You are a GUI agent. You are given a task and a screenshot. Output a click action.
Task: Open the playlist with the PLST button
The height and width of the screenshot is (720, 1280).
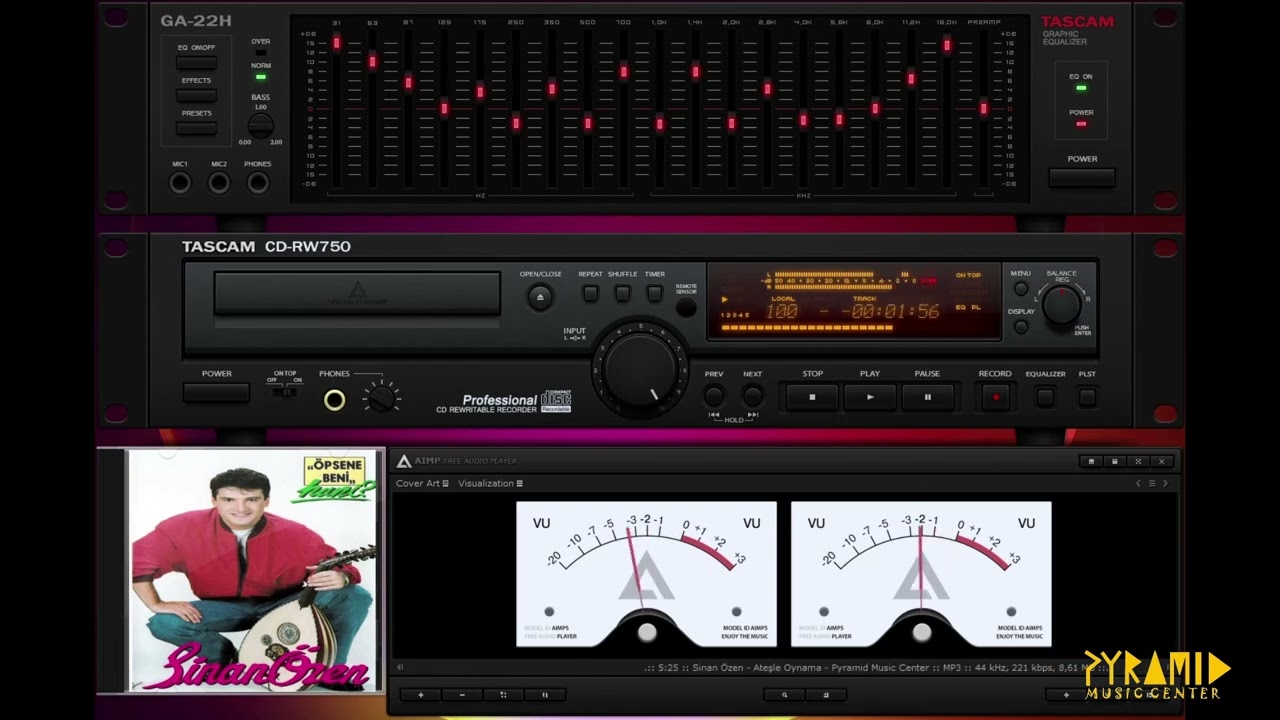[1087, 397]
